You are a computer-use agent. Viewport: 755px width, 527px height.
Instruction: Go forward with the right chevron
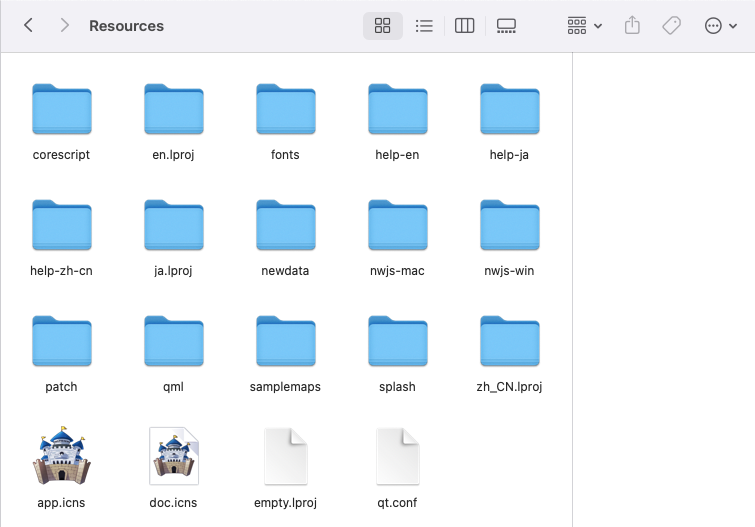click(64, 25)
